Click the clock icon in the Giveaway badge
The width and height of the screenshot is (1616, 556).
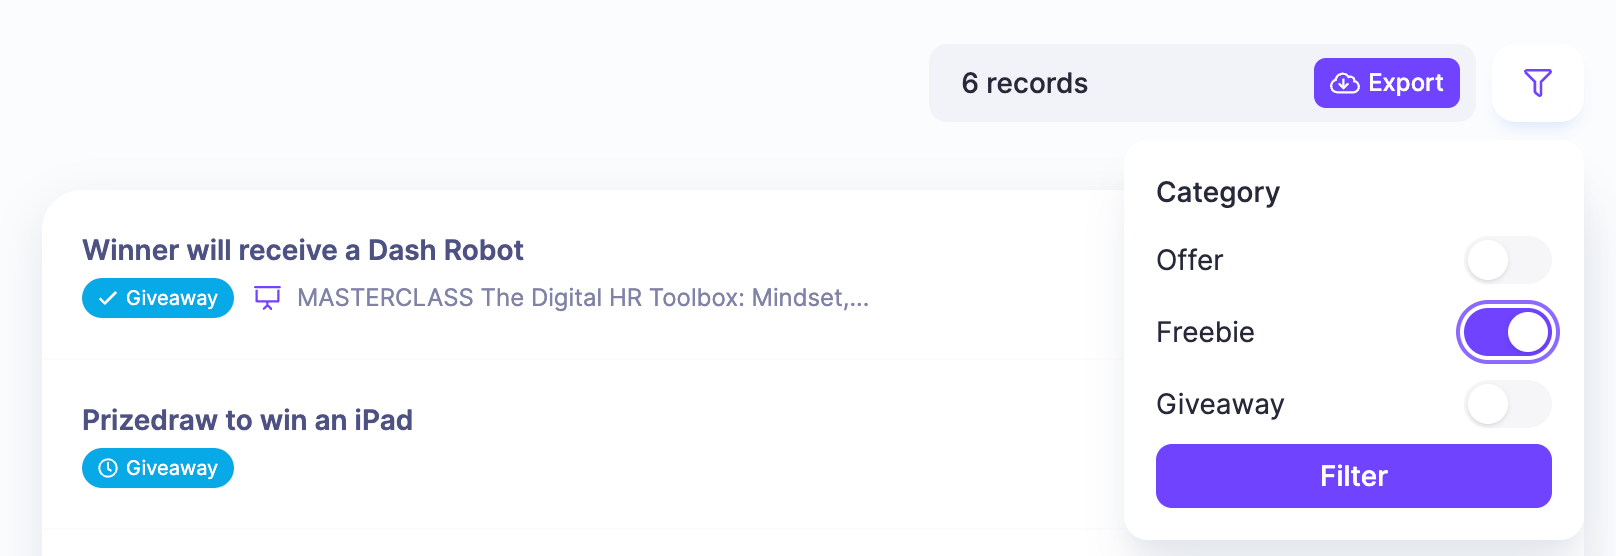point(108,468)
